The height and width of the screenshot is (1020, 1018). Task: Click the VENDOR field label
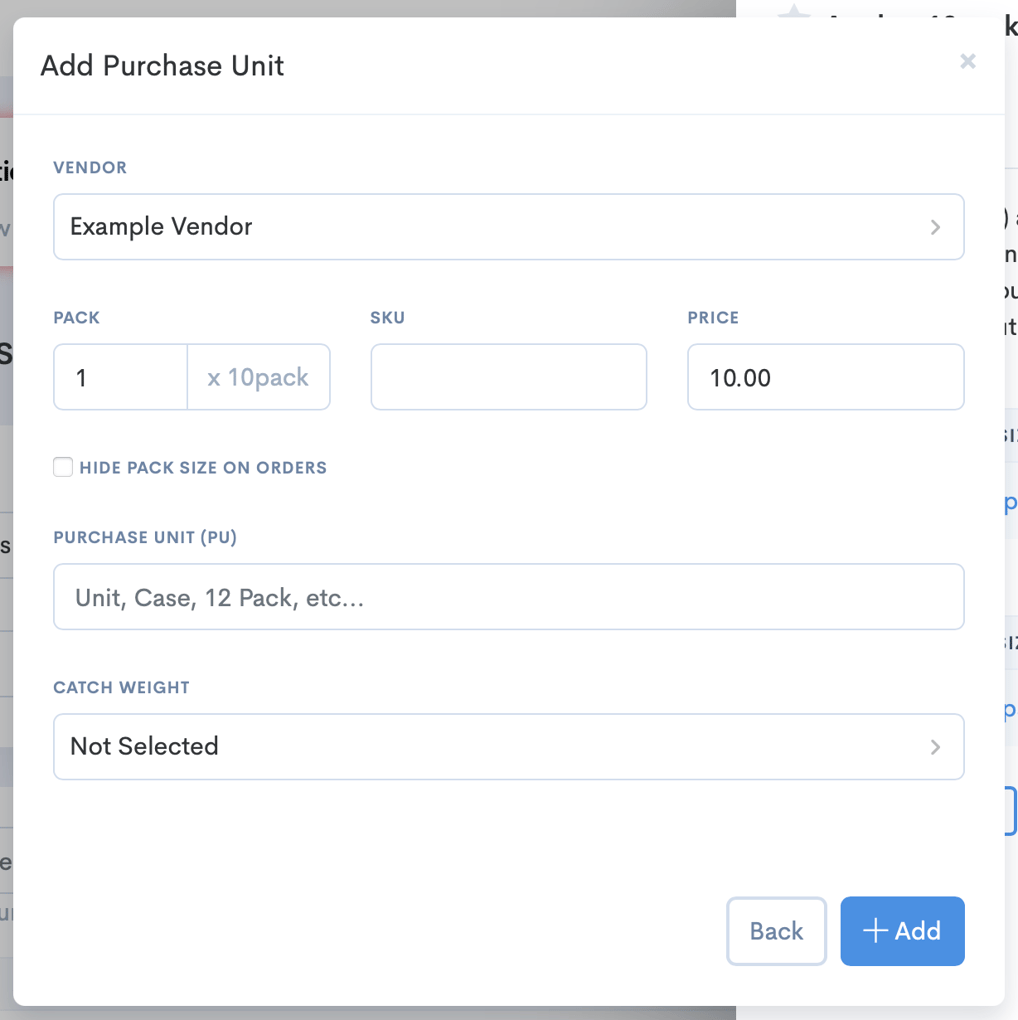click(90, 168)
